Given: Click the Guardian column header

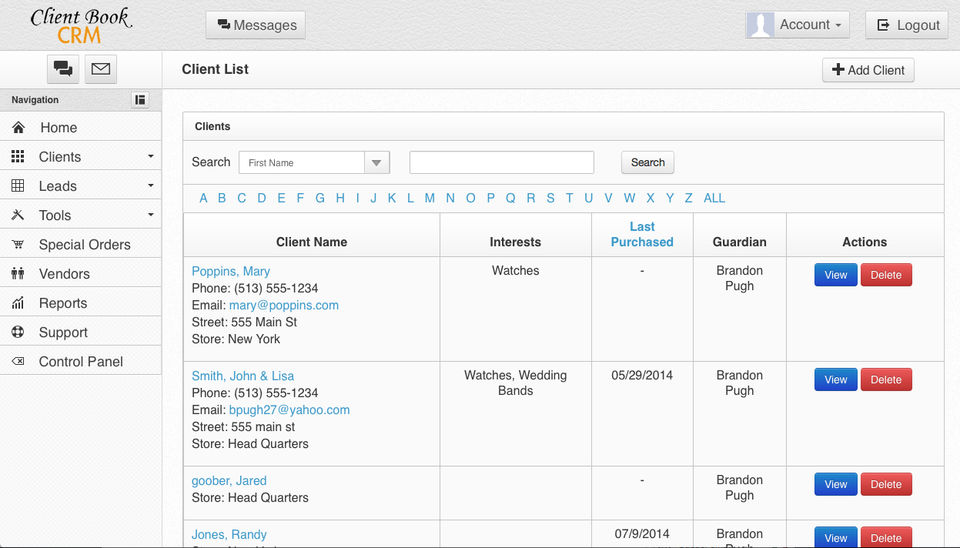Looking at the screenshot, I should (739, 242).
